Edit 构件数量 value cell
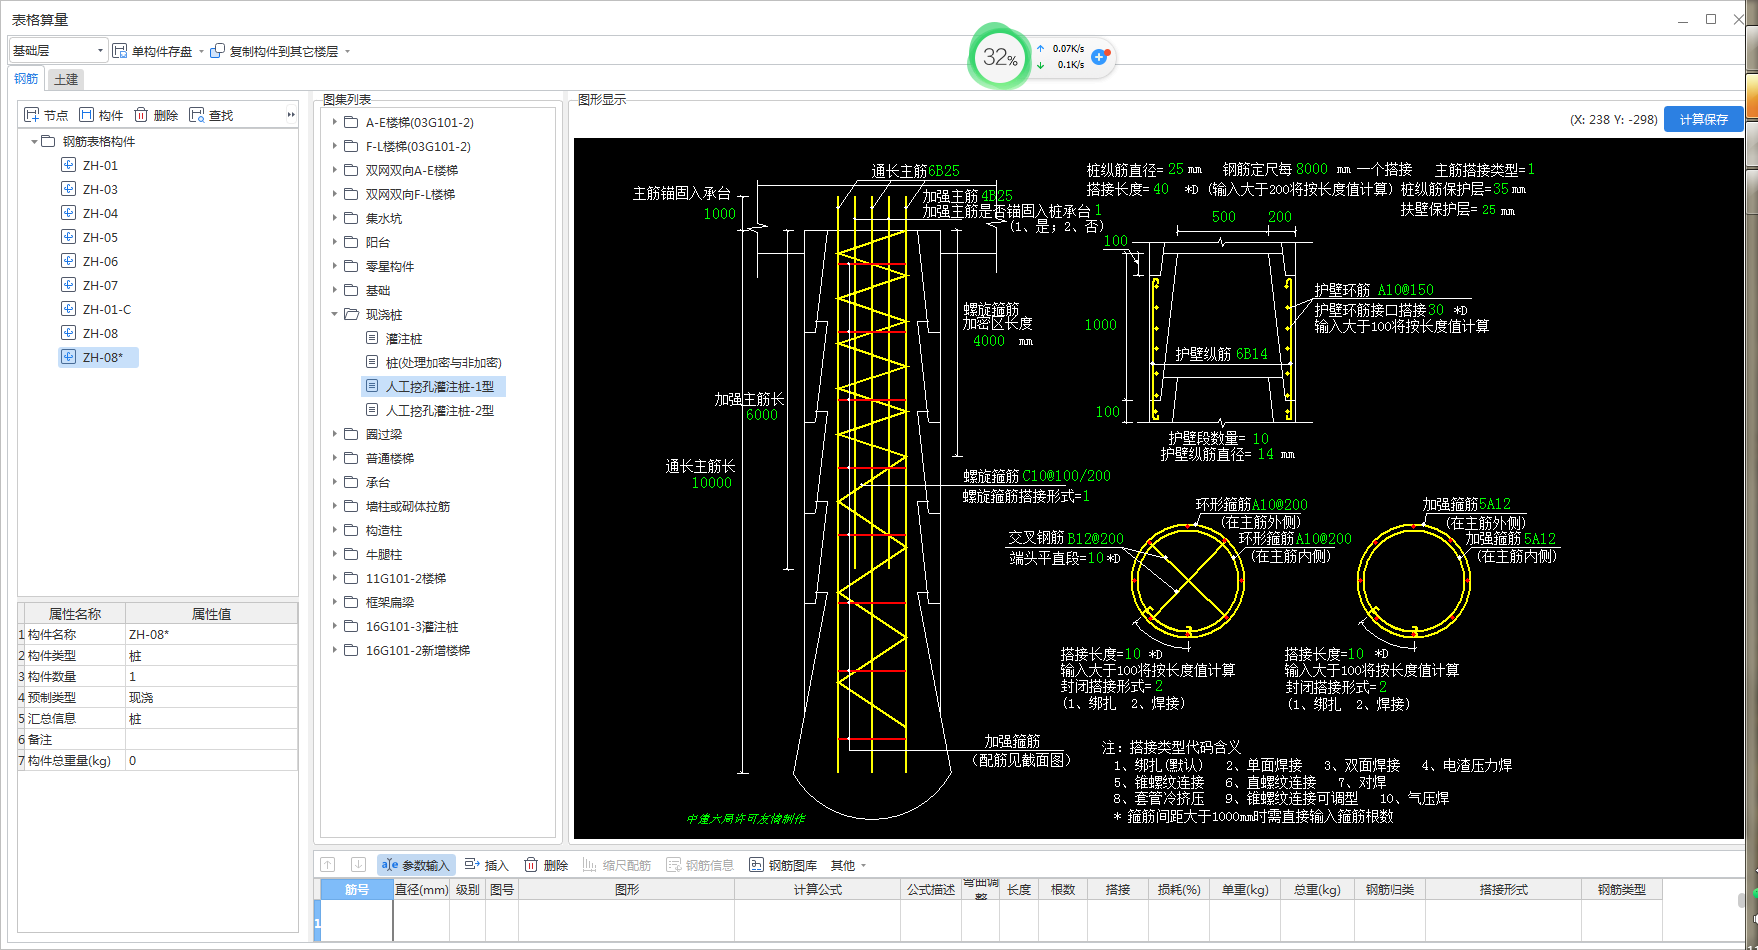Image resolution: width=1758 pixels, height=950 pixels. (211, 677)
